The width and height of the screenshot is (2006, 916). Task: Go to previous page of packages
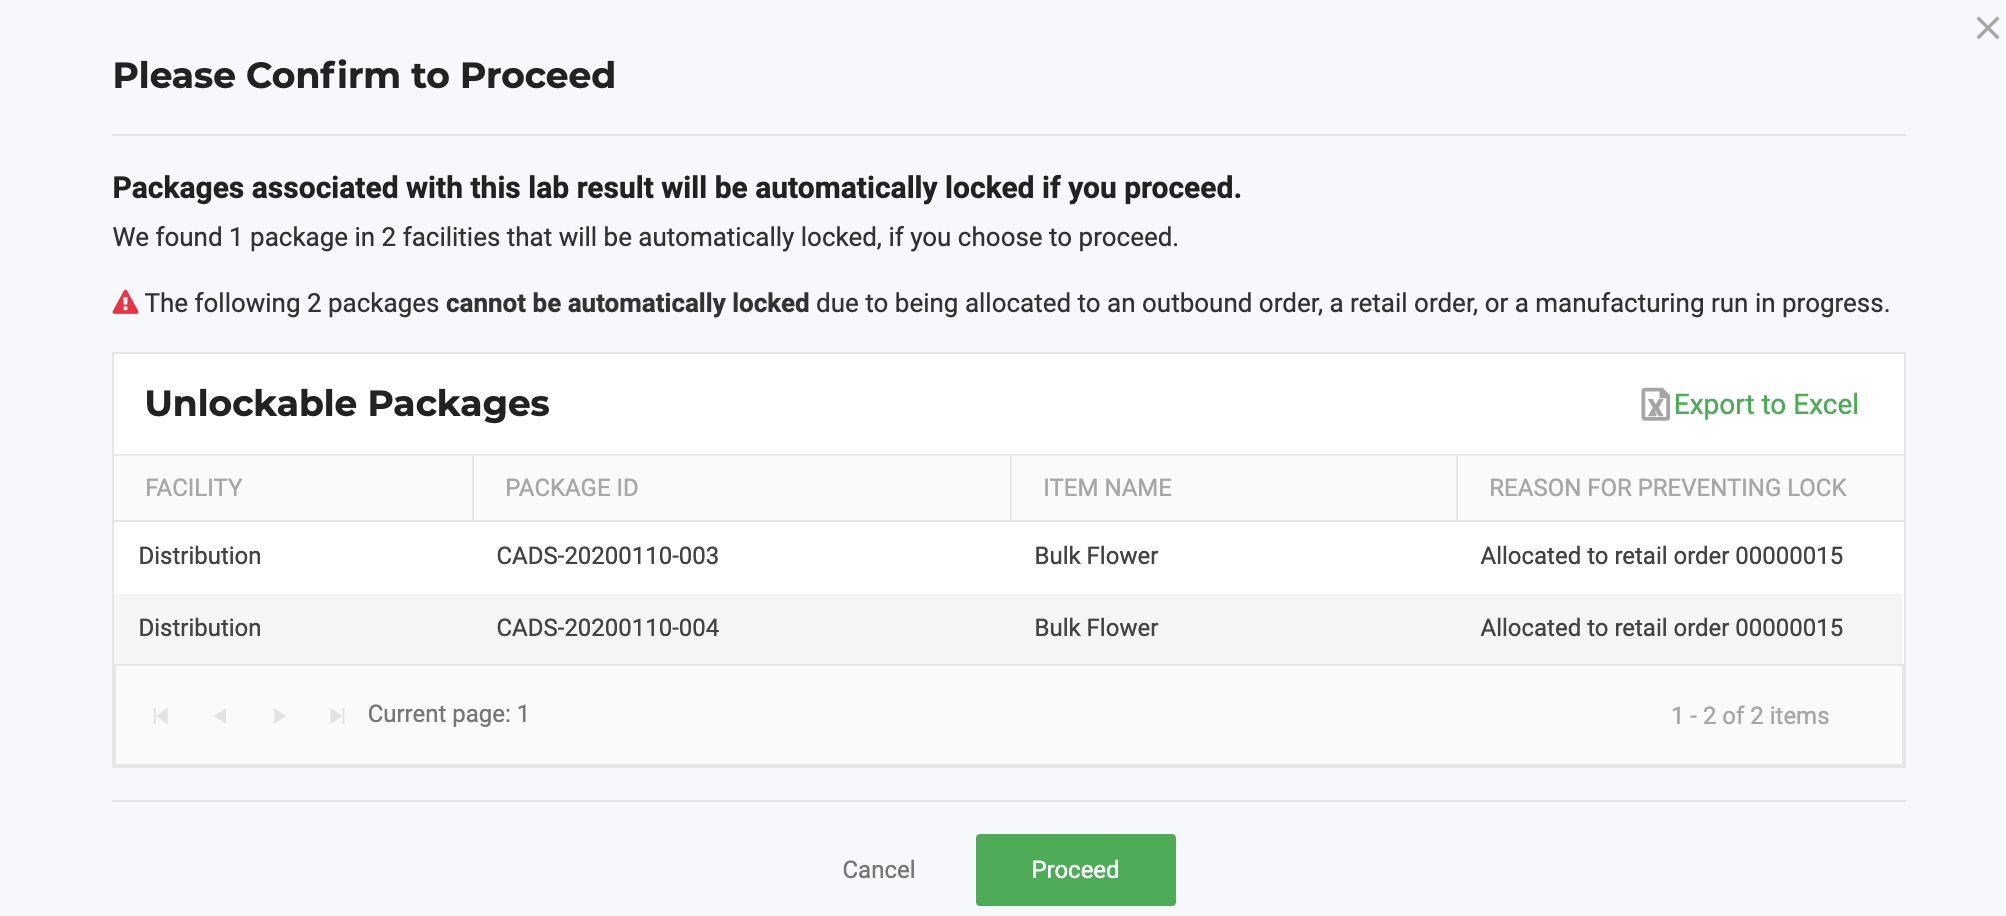[x=220, y=716]
